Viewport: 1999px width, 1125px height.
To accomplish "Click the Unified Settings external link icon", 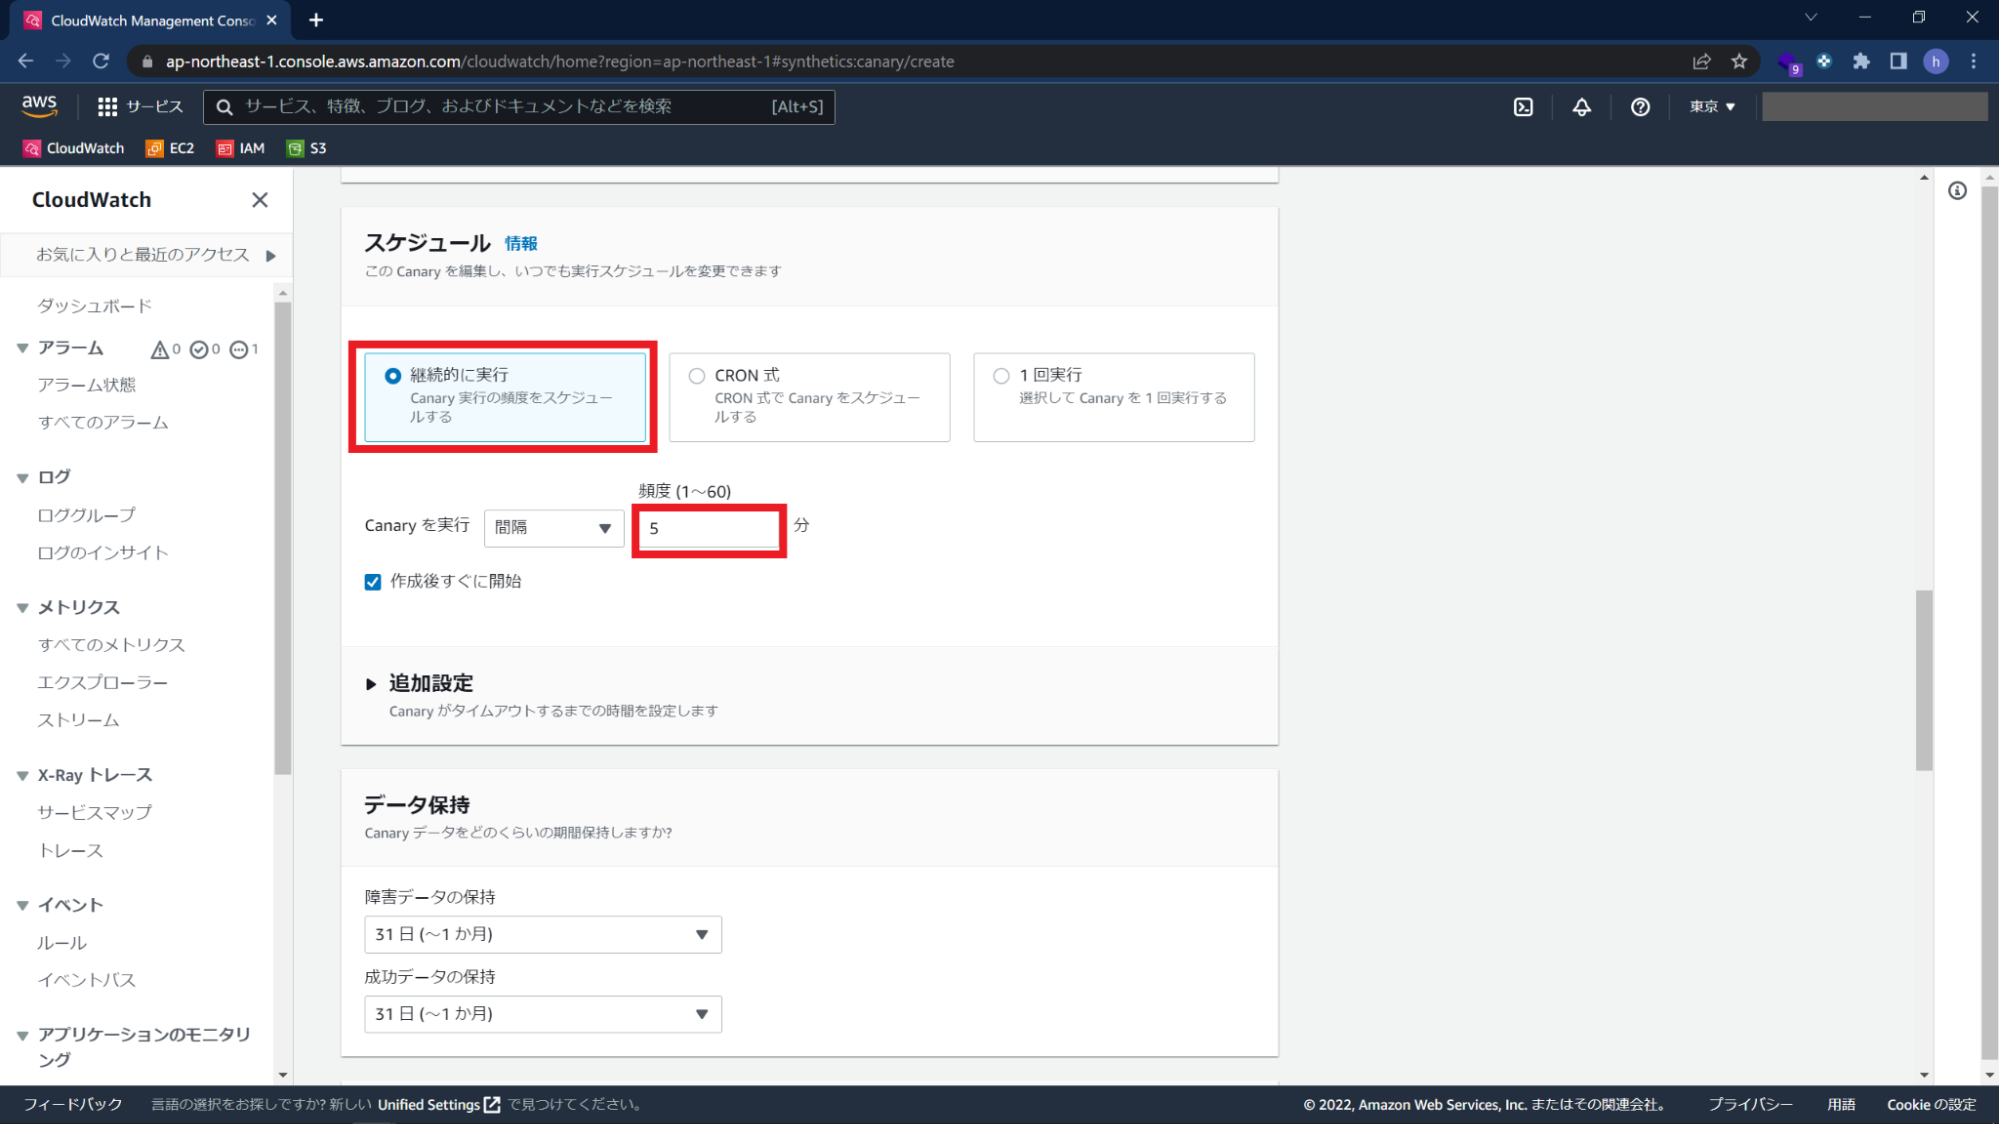I will click(492, 1105).
